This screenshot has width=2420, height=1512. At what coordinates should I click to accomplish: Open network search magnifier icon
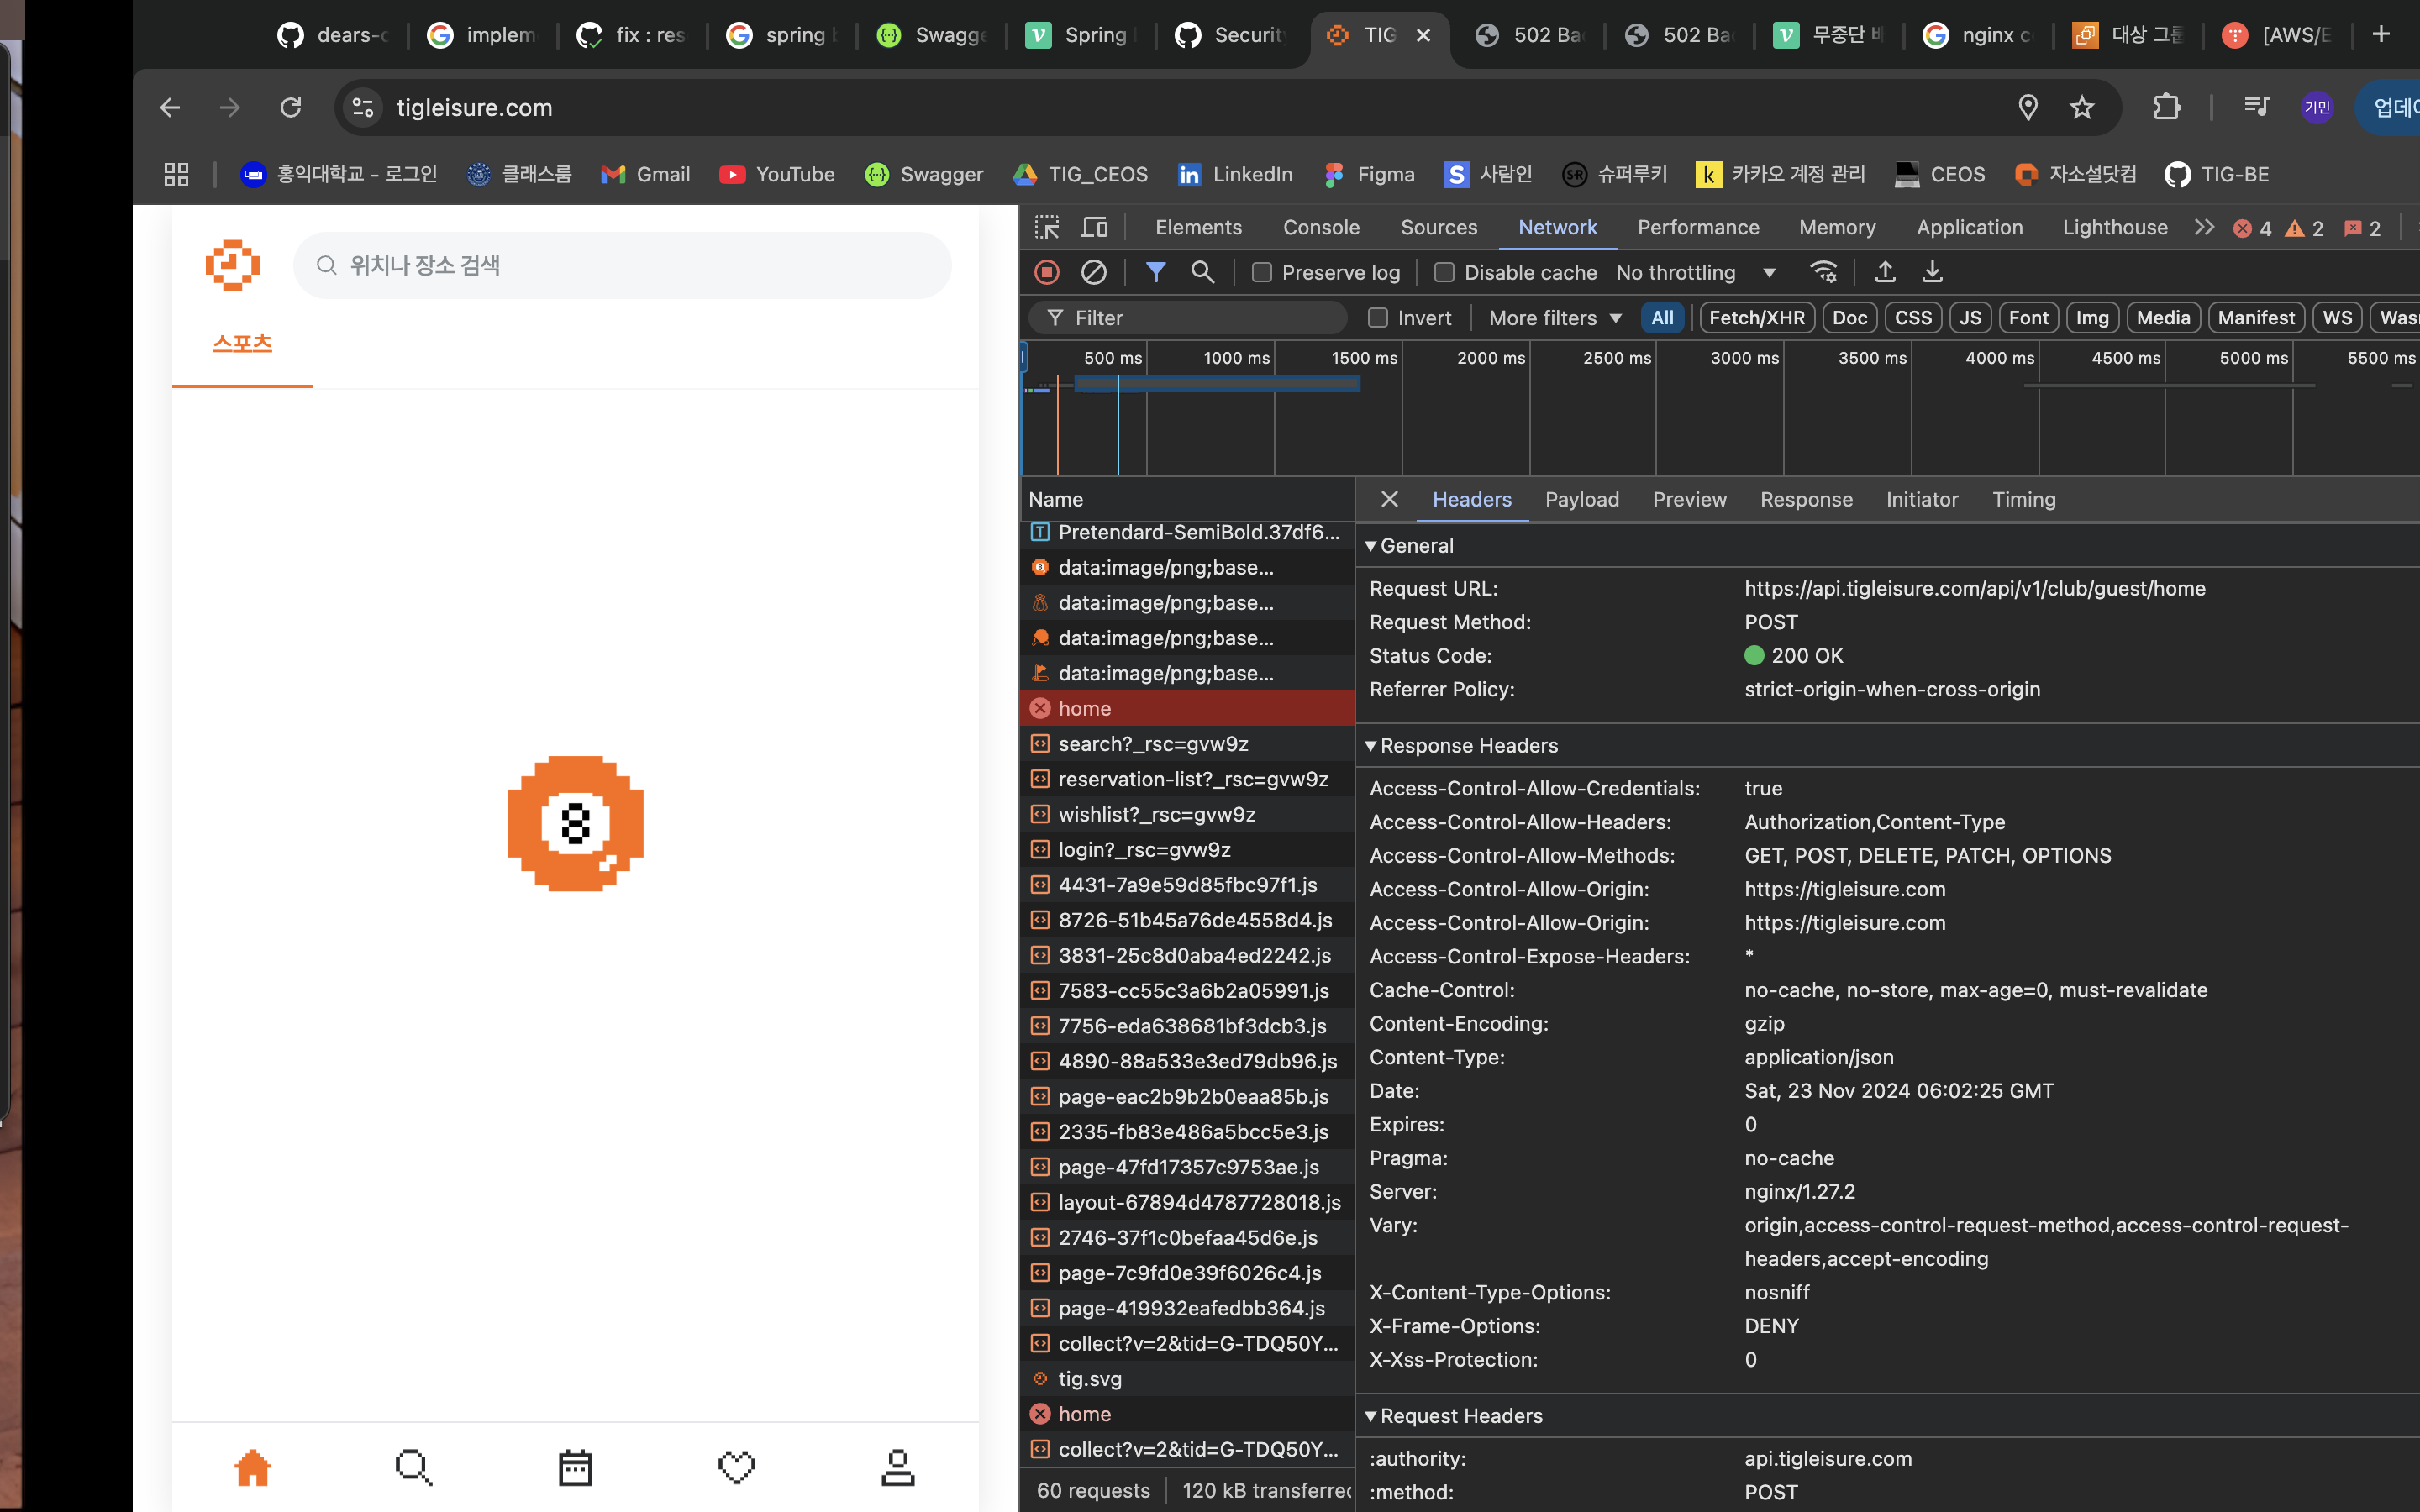pos(1202,272)
